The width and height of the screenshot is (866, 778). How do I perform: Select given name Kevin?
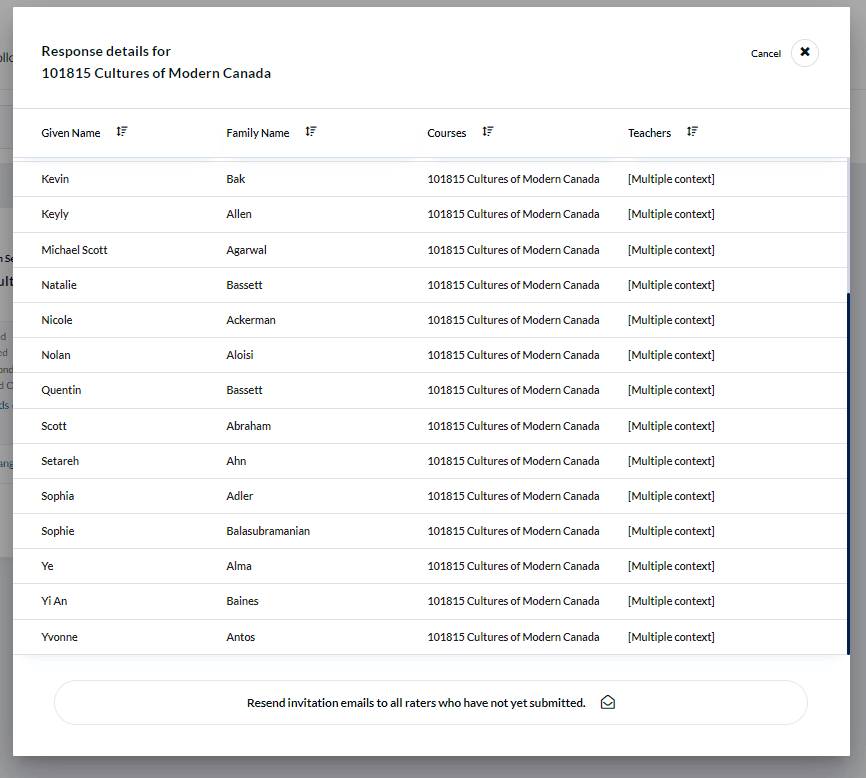[55, 179]
